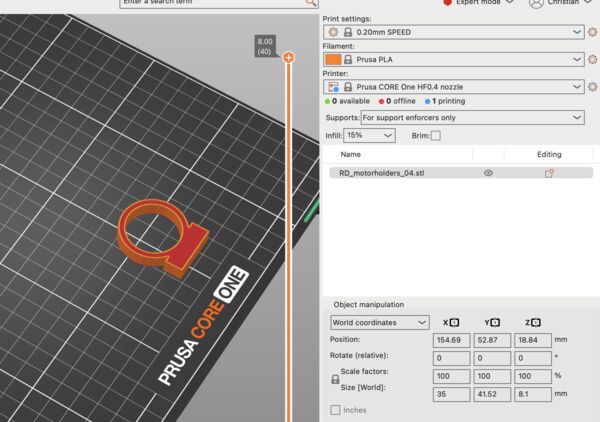Screen dimensions: 600x422
Task: Click the plus handle on layer slider
Action: tap(289, 58)
